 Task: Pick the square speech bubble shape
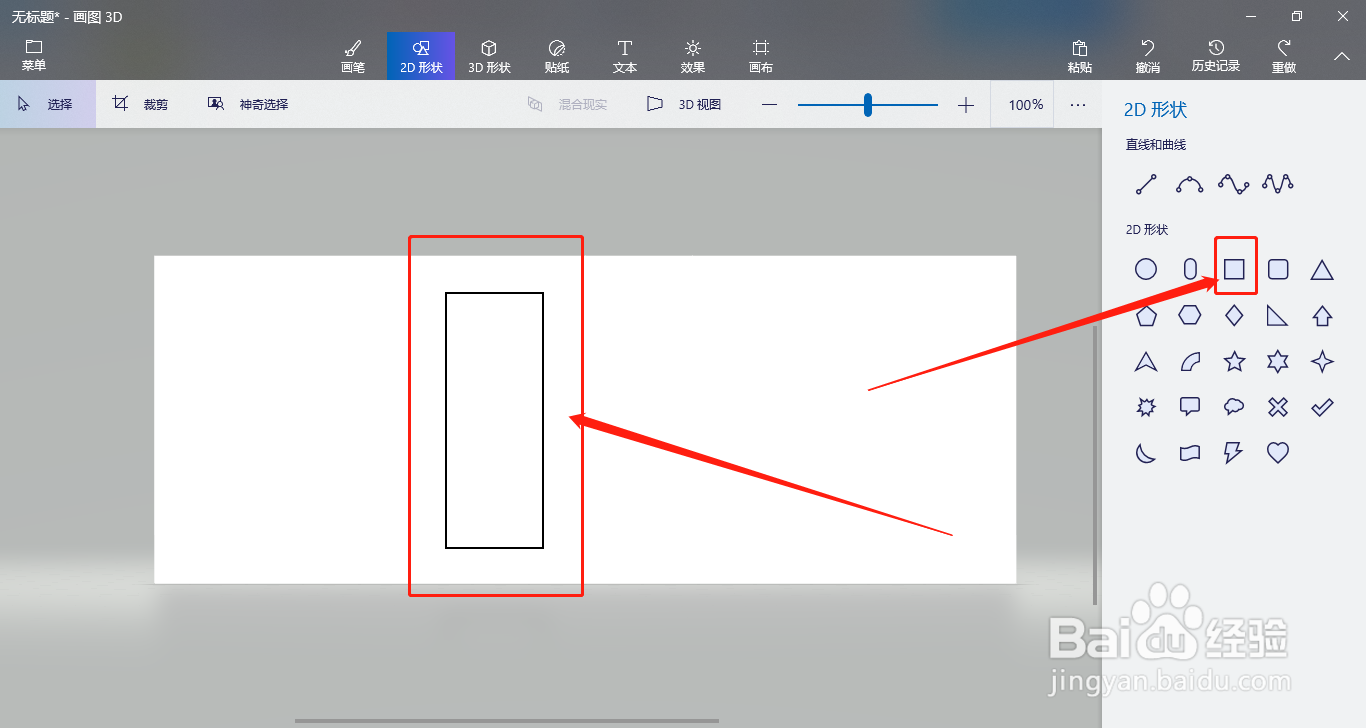(1190, 407)
